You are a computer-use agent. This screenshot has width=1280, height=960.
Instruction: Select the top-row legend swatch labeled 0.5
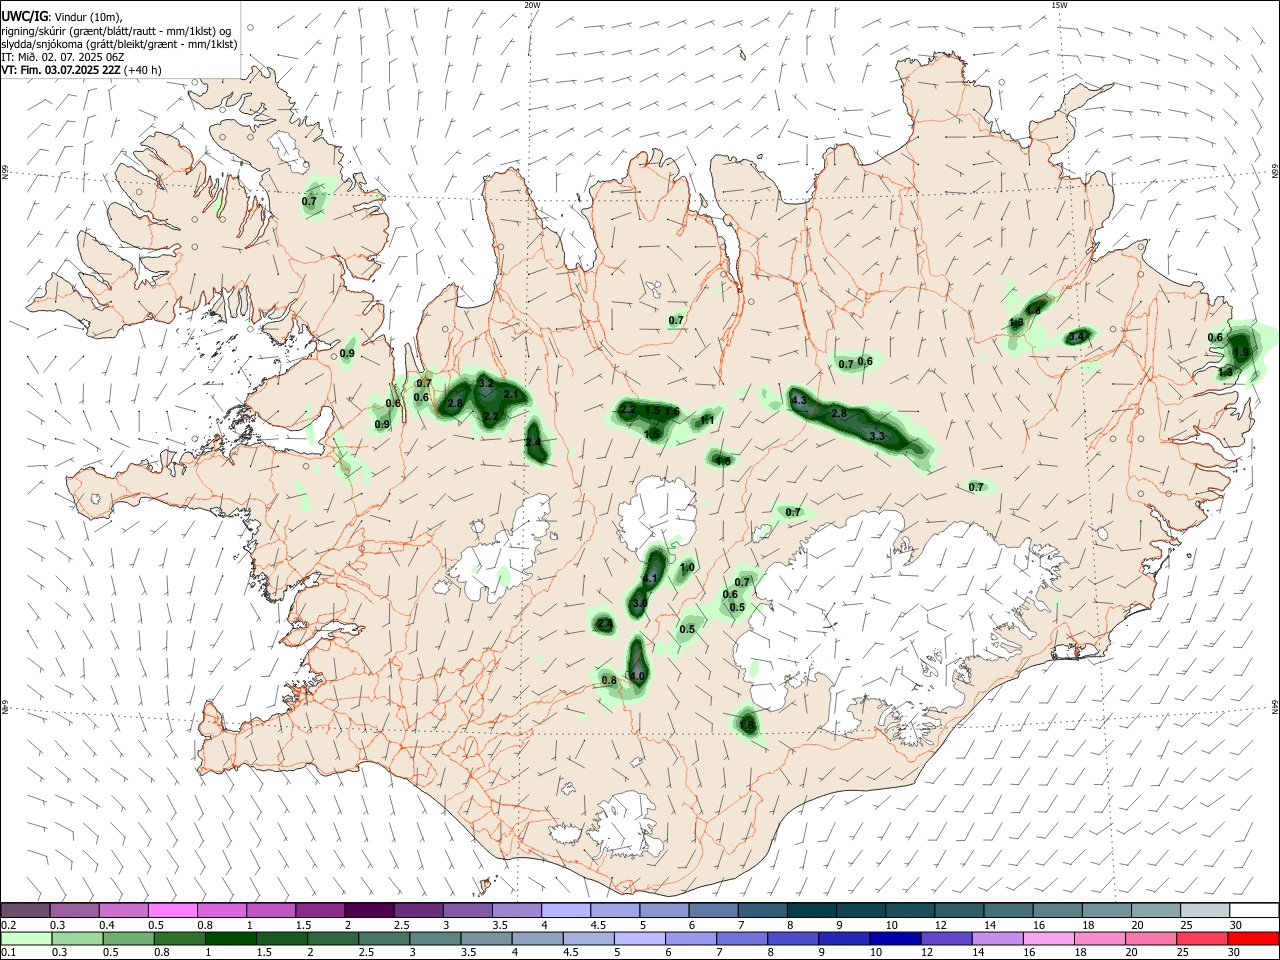click(x=172, y=910)
